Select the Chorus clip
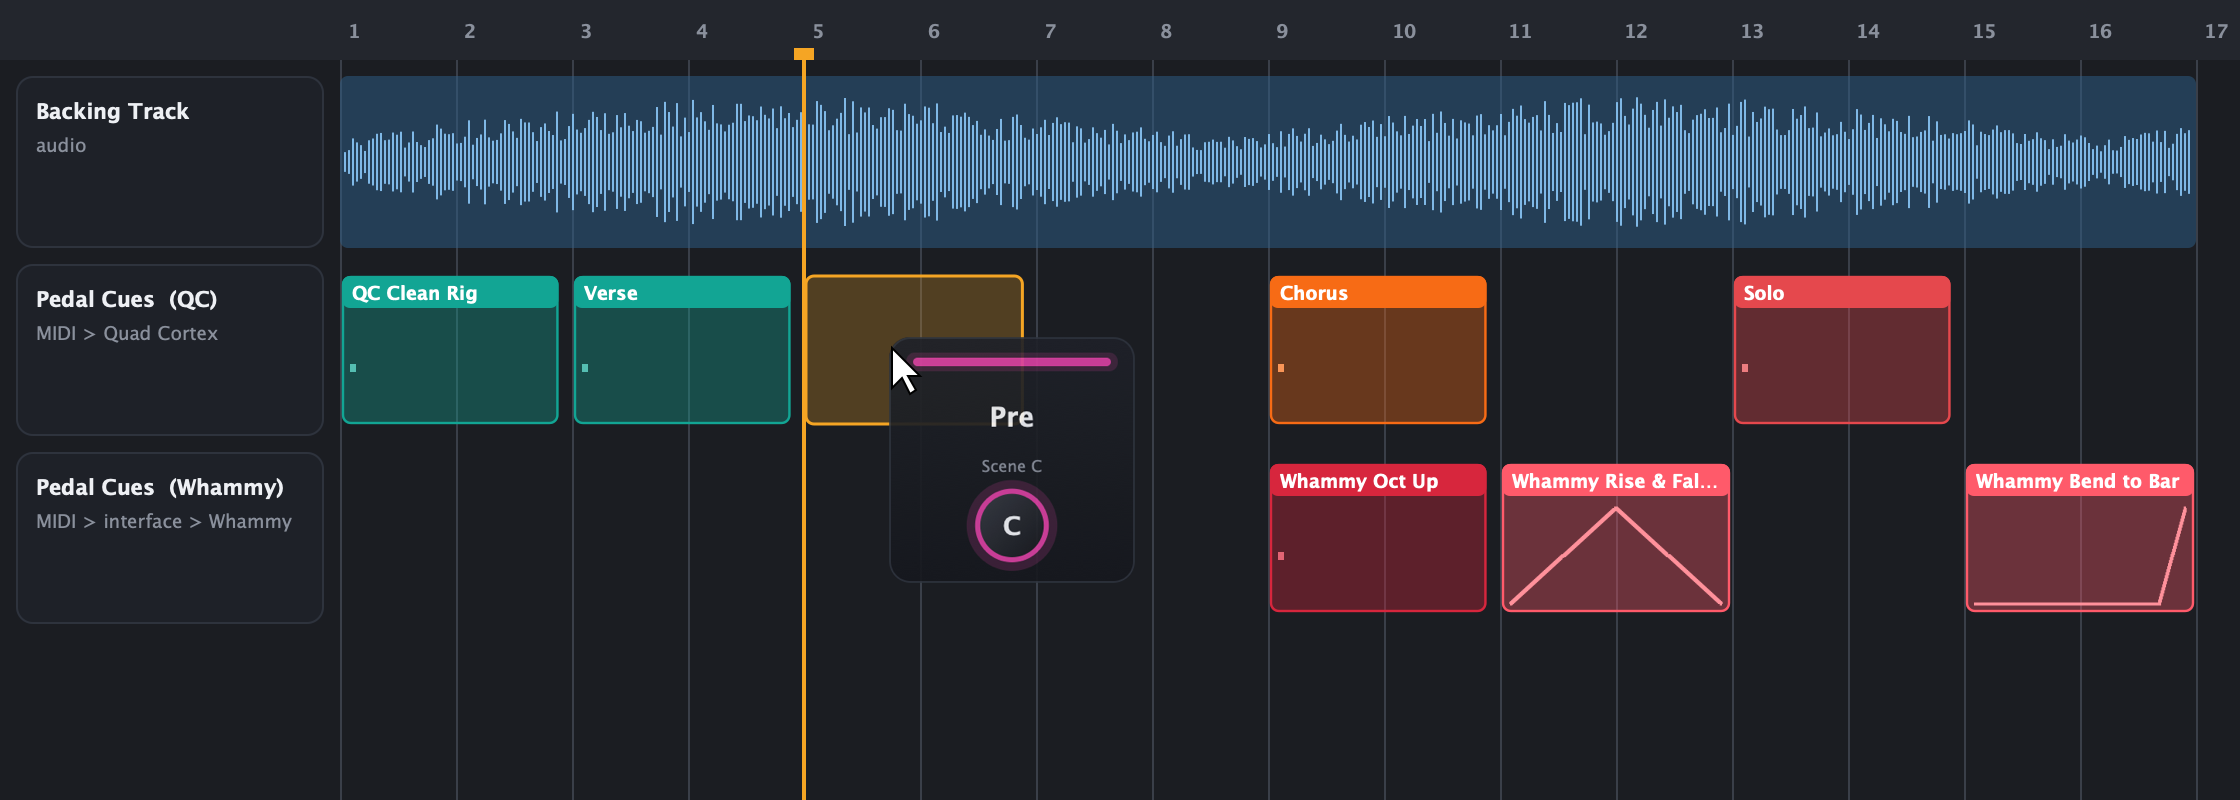 pos(1378,350)
